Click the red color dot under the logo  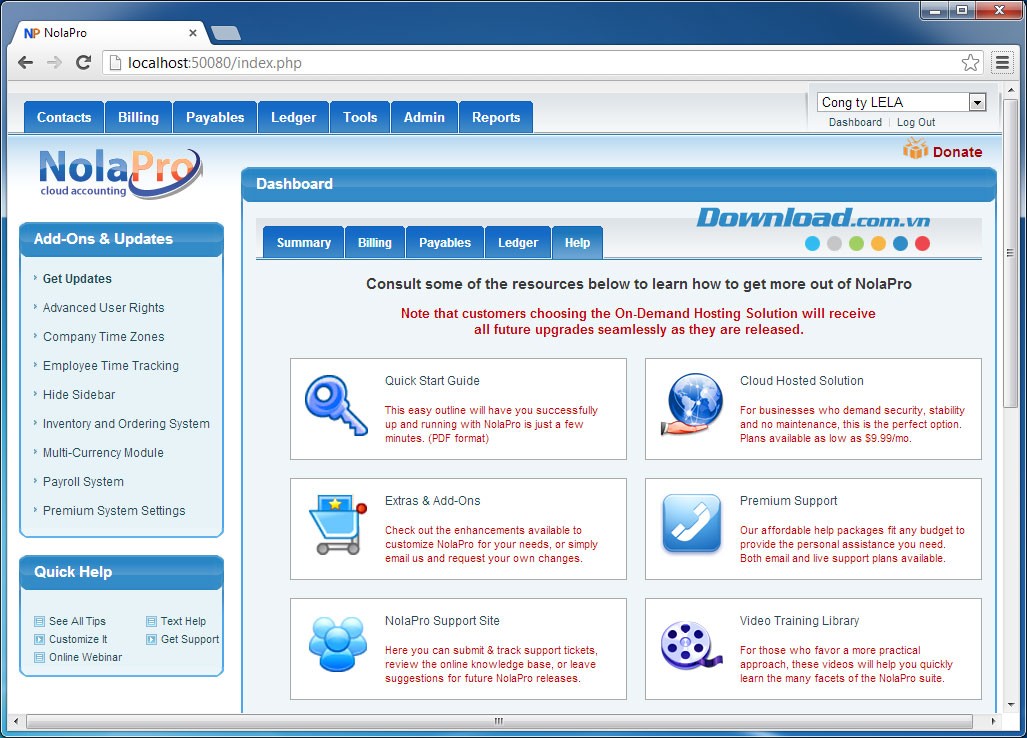(x=922, y=243)
